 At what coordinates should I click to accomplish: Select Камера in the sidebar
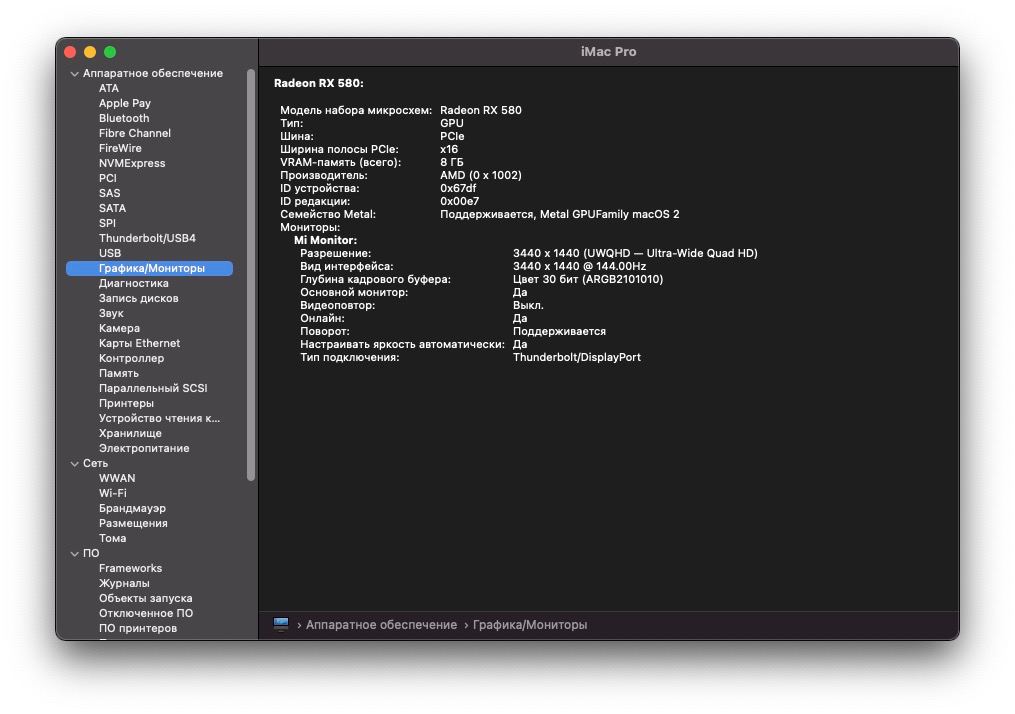coord(119,328)
